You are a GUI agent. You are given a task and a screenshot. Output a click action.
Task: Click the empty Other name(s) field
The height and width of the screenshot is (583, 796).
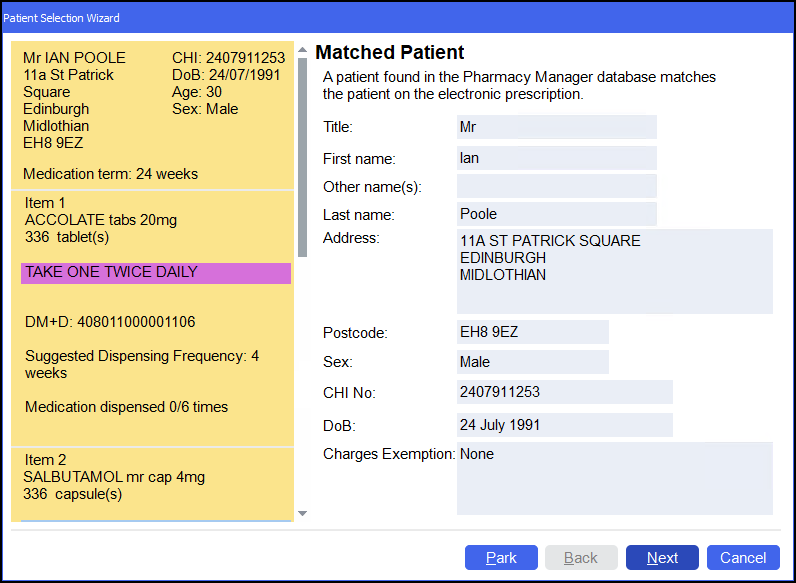point(556,186)
